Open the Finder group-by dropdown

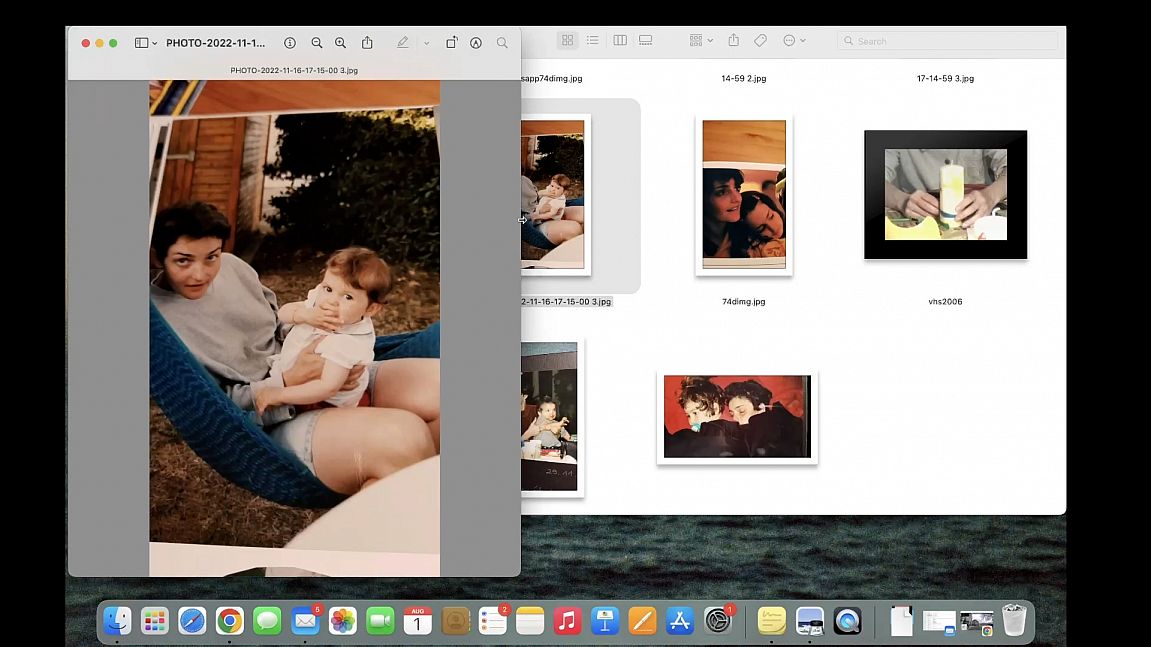click(x=701, y=41)
